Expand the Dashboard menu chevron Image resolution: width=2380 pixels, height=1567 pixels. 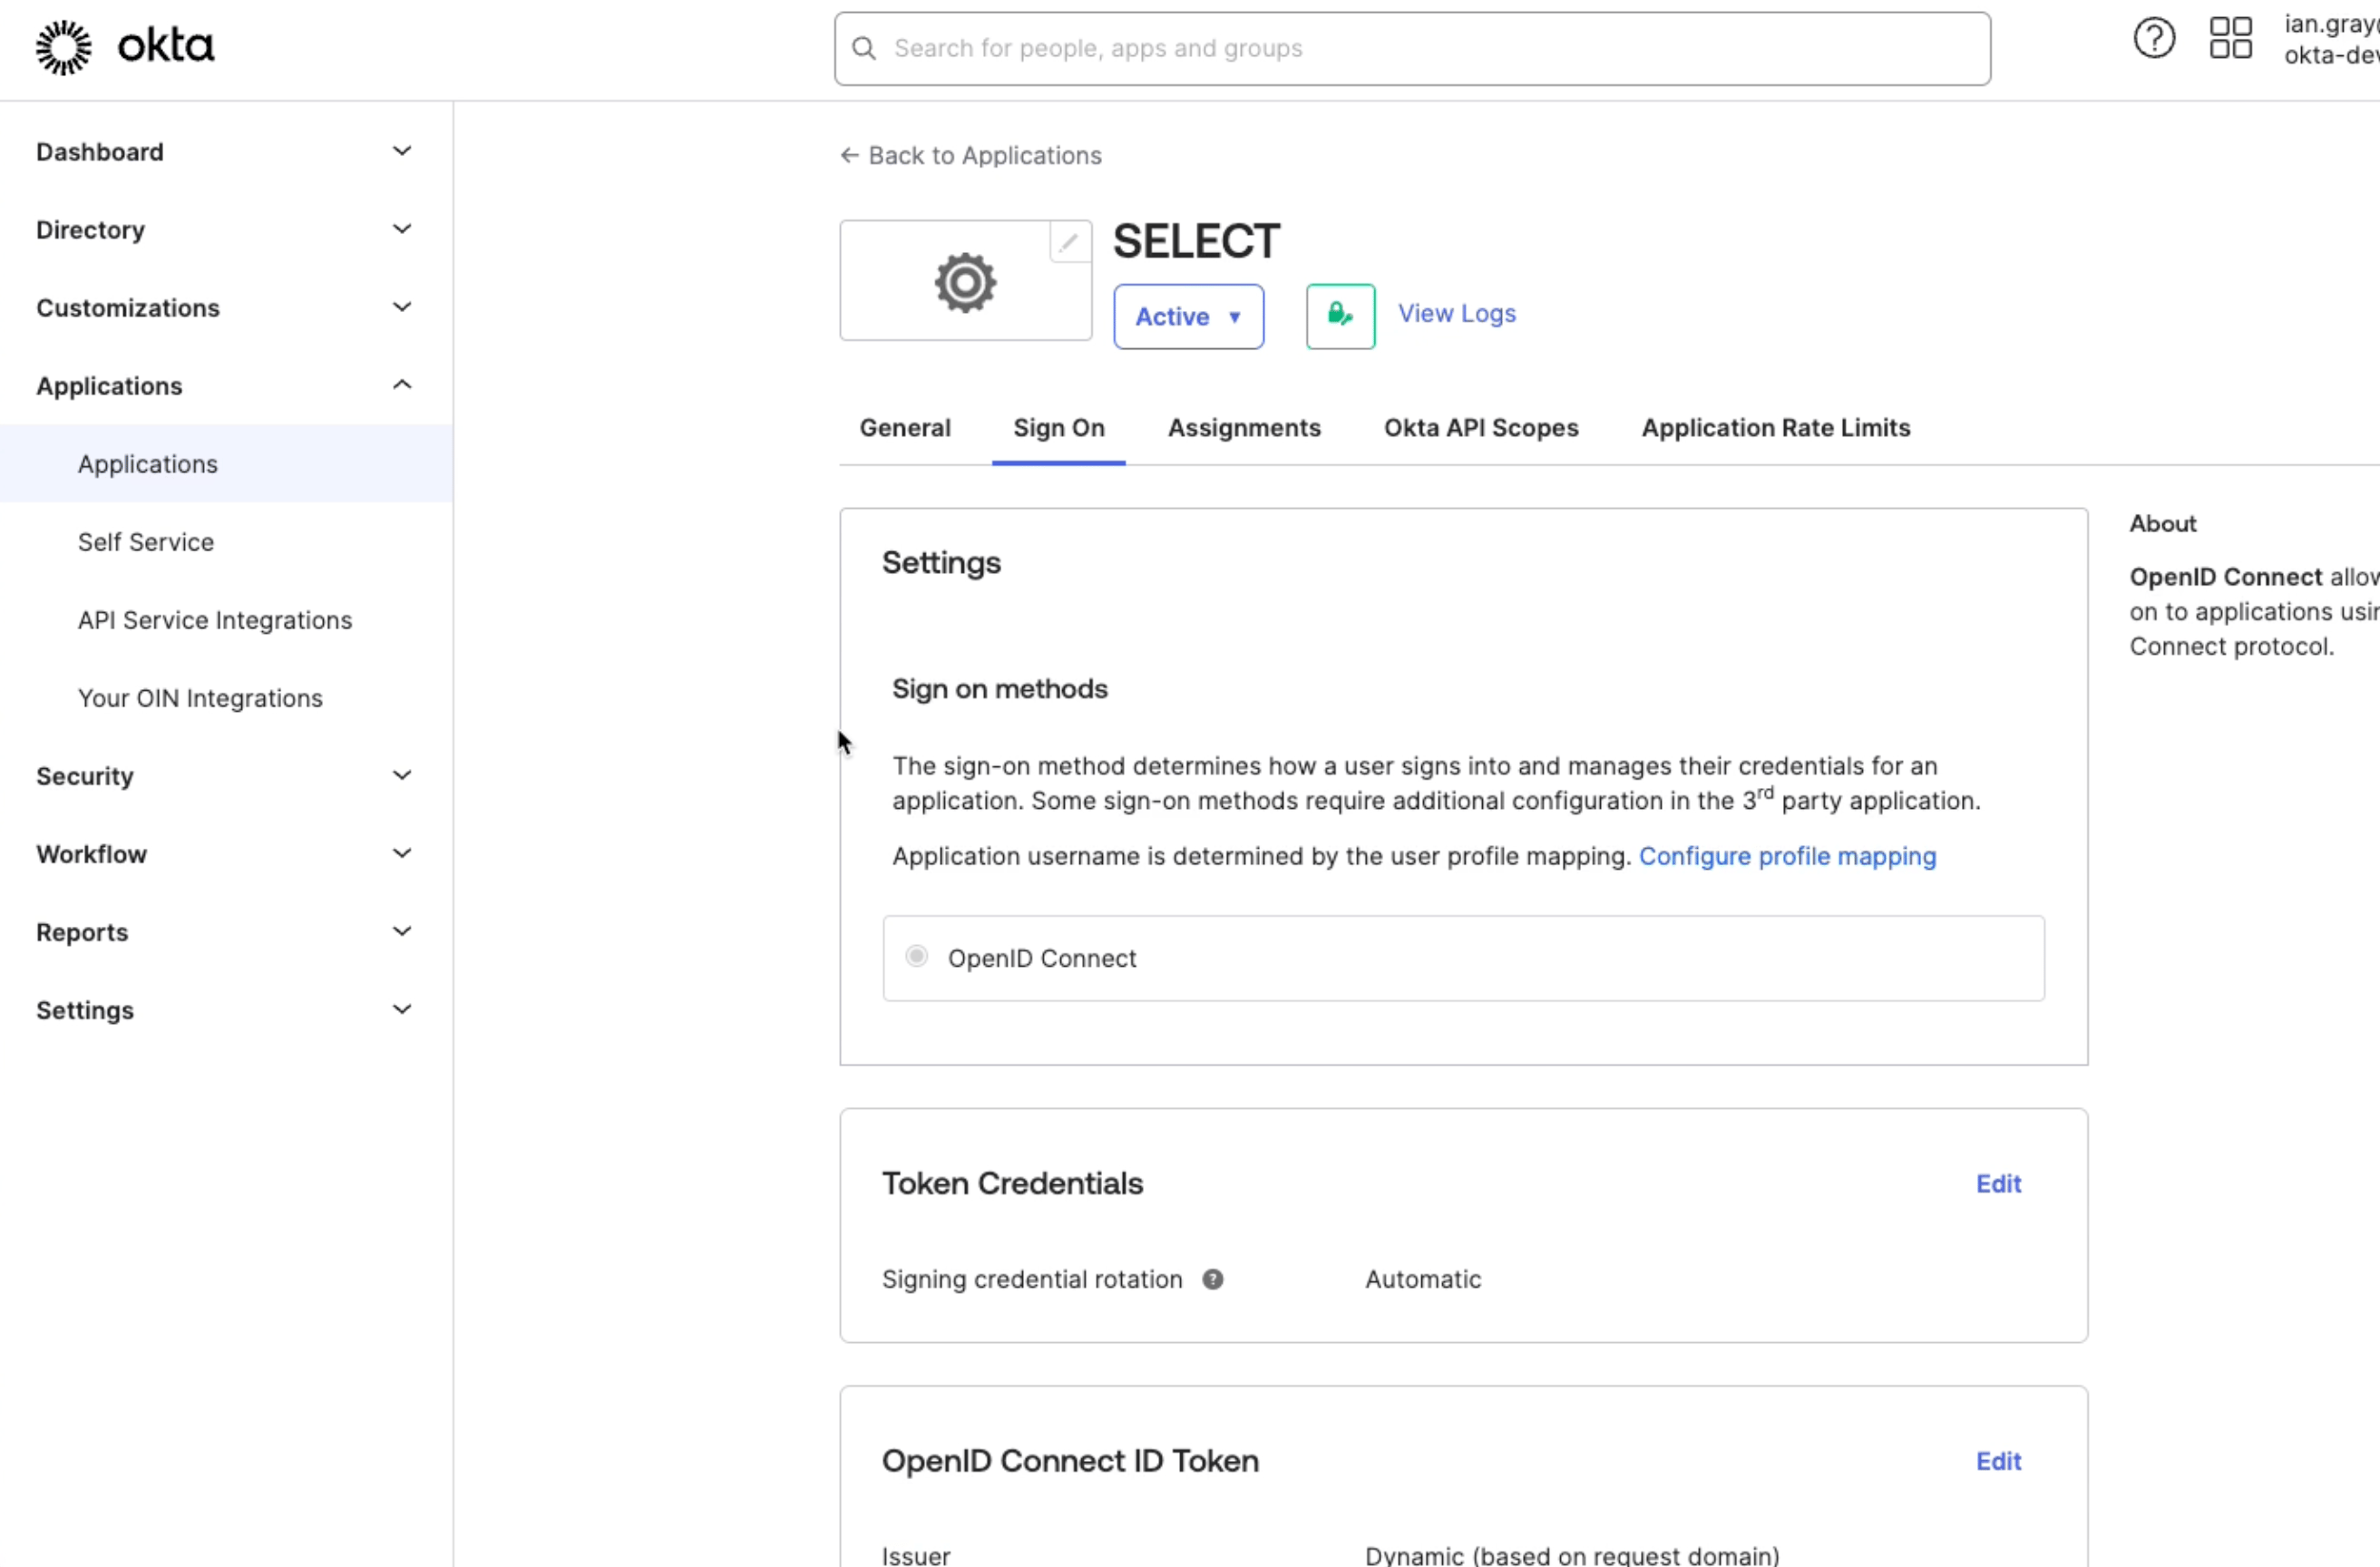pyautogui.click(x=402, y=151)
